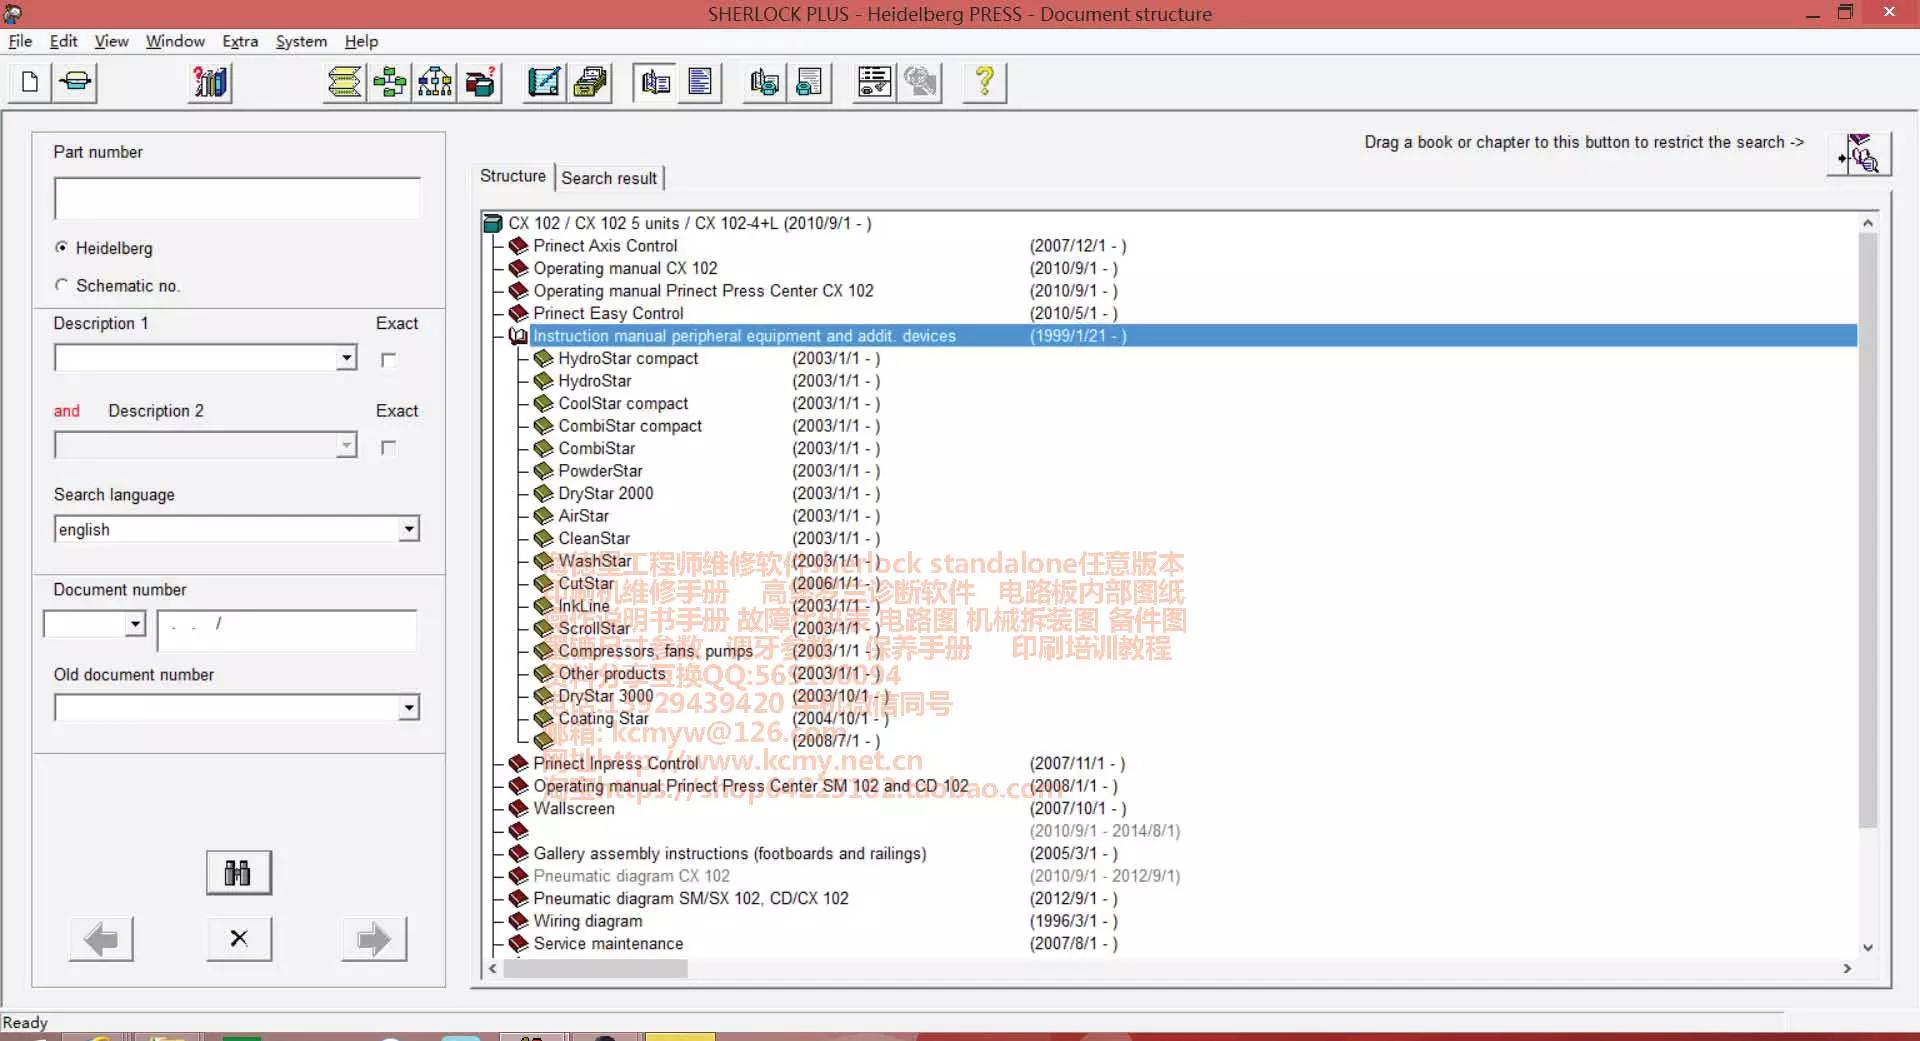The image size is (1920, 1041).
Task: Select the Wiring diagram tree row
Action: point(588,921)
